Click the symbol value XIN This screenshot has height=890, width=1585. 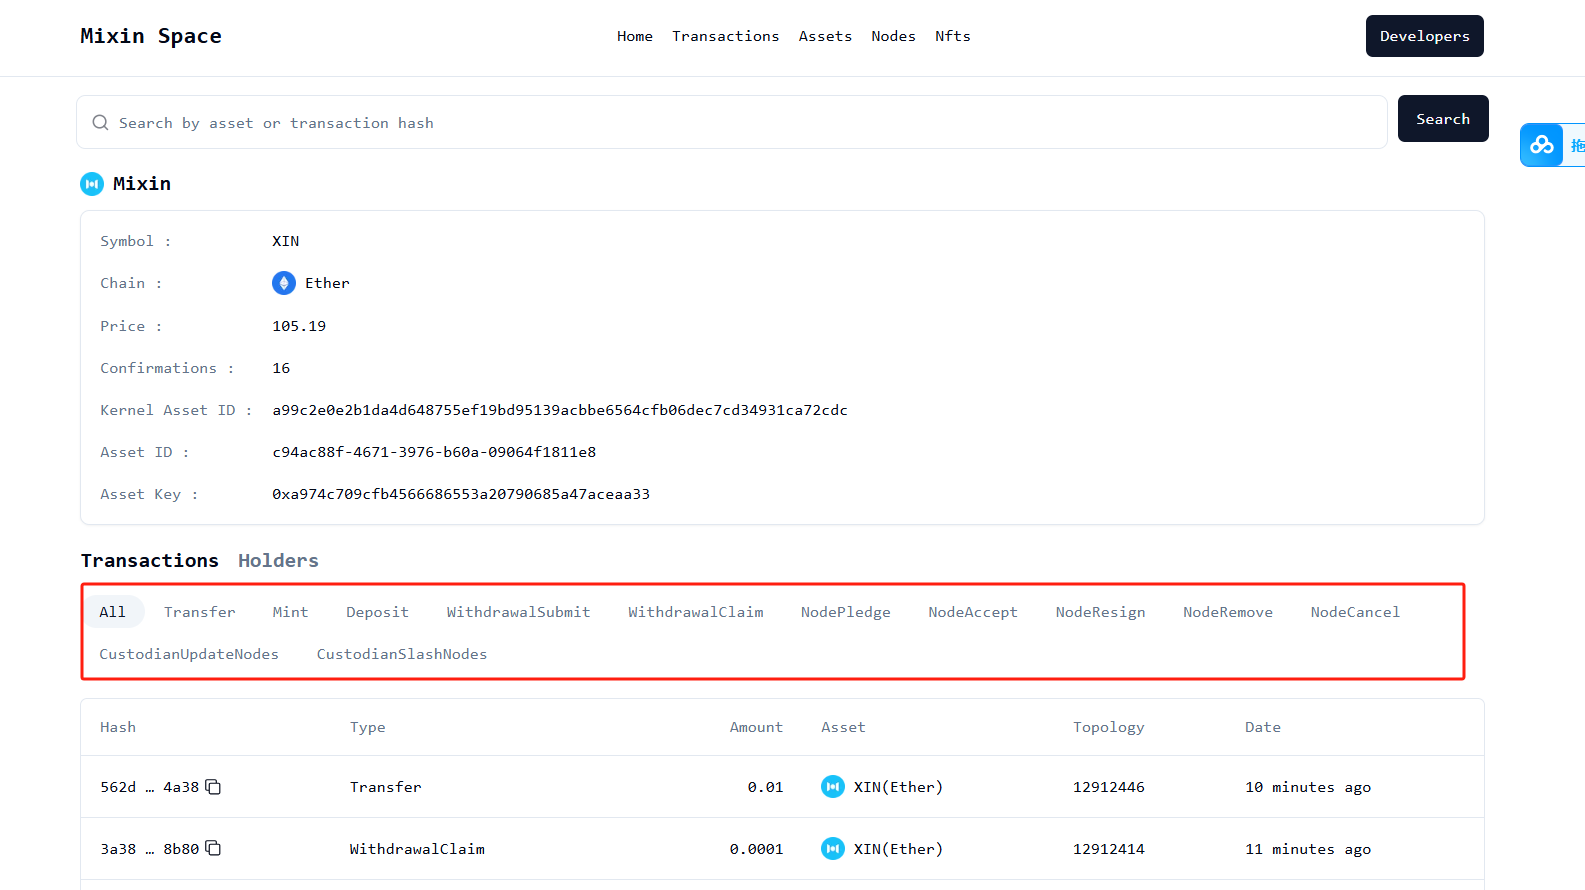pyautogui.click(x=286, y=241)
